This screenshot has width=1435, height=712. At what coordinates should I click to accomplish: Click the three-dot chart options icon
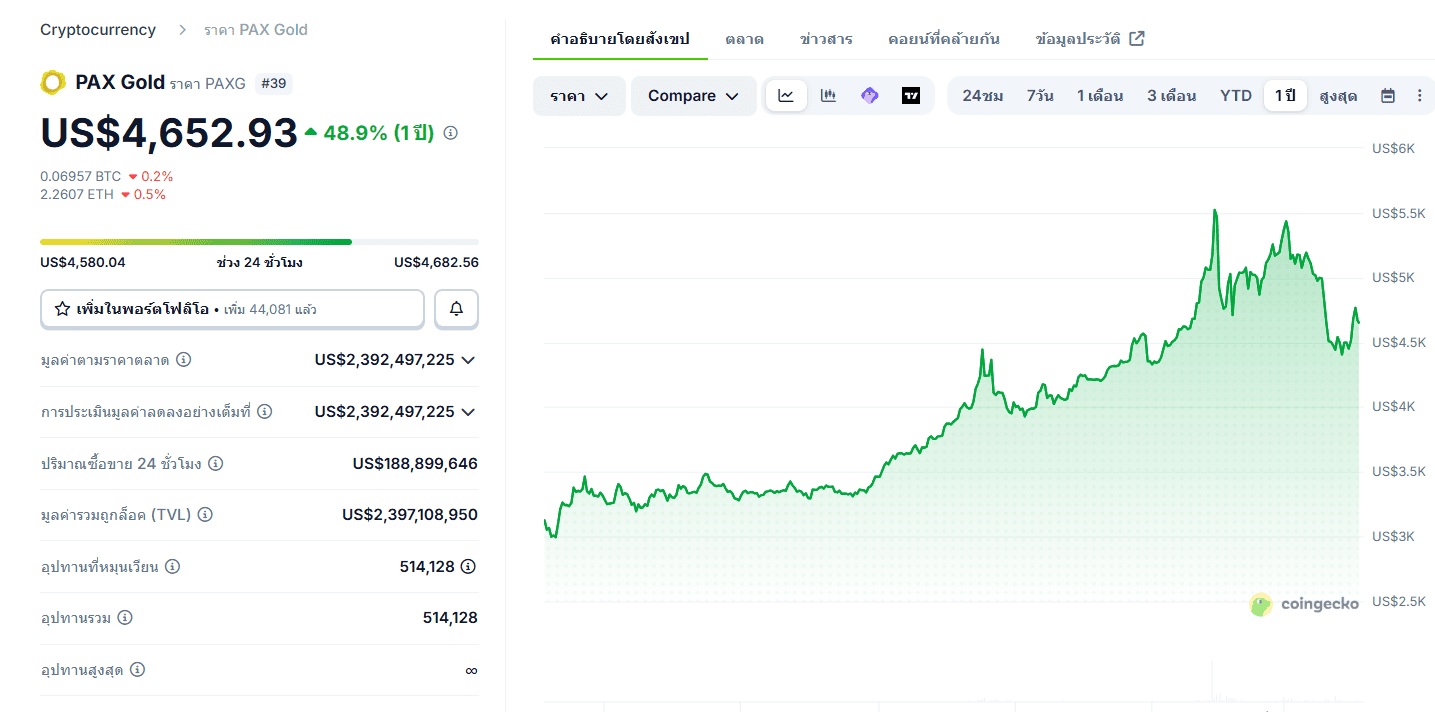tap(1419, 95)
